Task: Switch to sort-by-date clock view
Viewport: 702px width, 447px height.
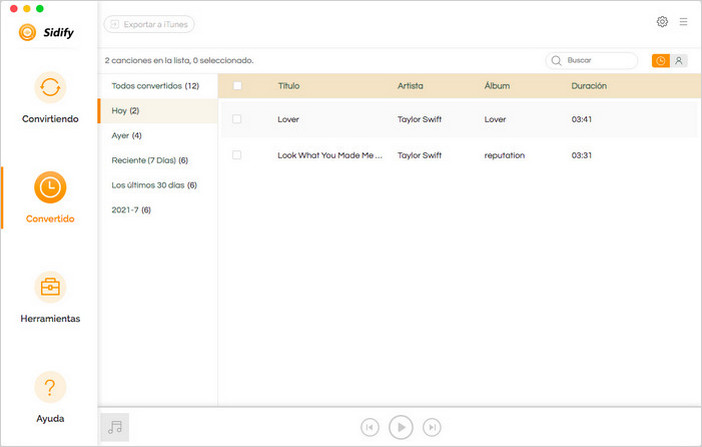Action: [661, 60]
